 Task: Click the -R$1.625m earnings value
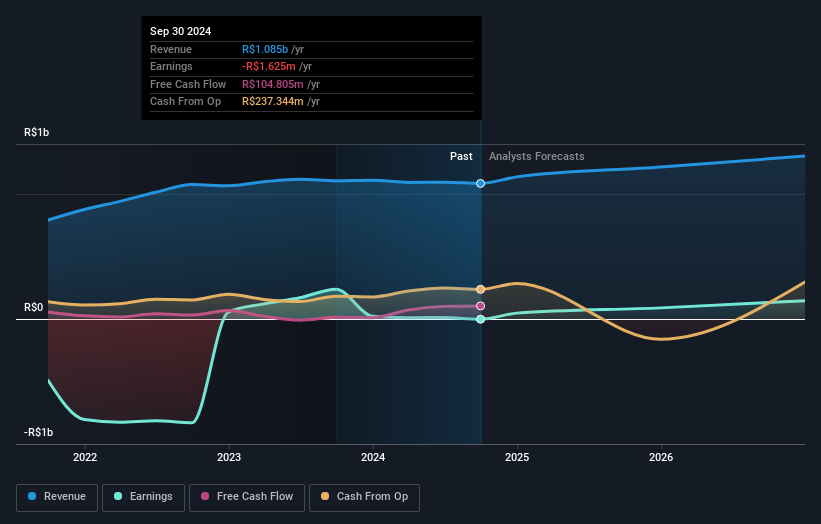coord(269,66)
